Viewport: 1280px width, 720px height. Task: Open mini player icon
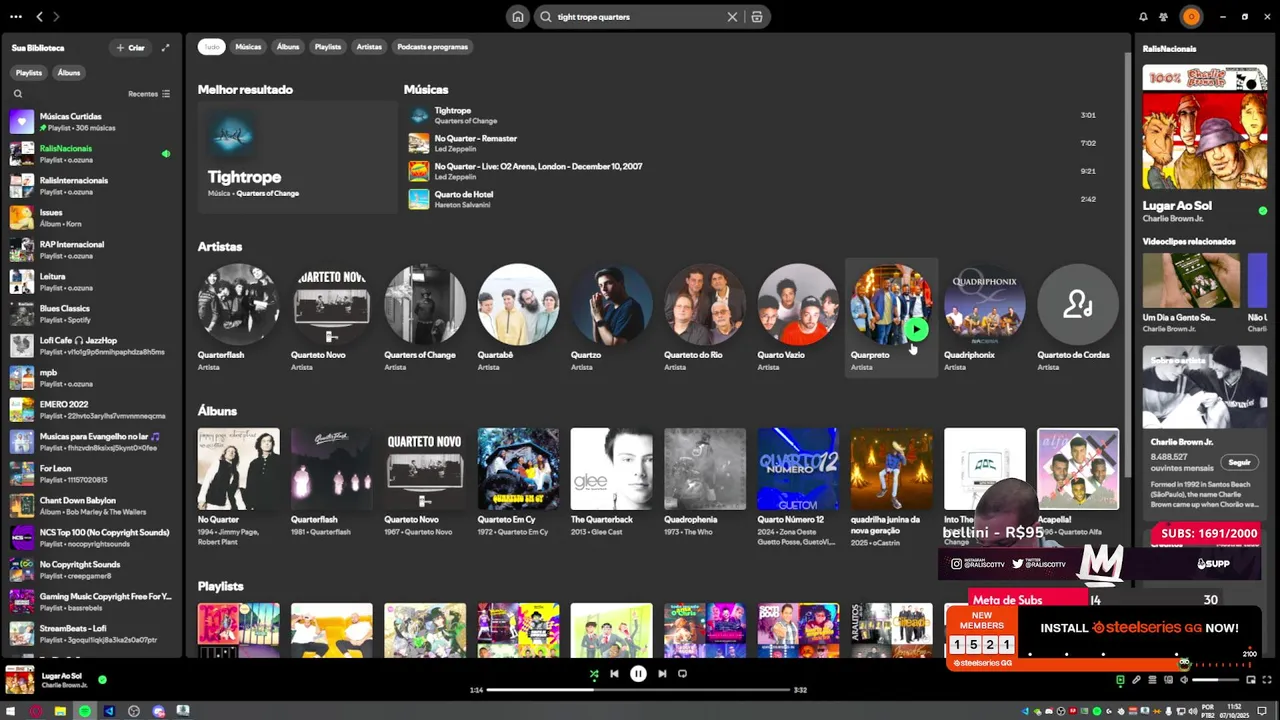pos(1250,681)
